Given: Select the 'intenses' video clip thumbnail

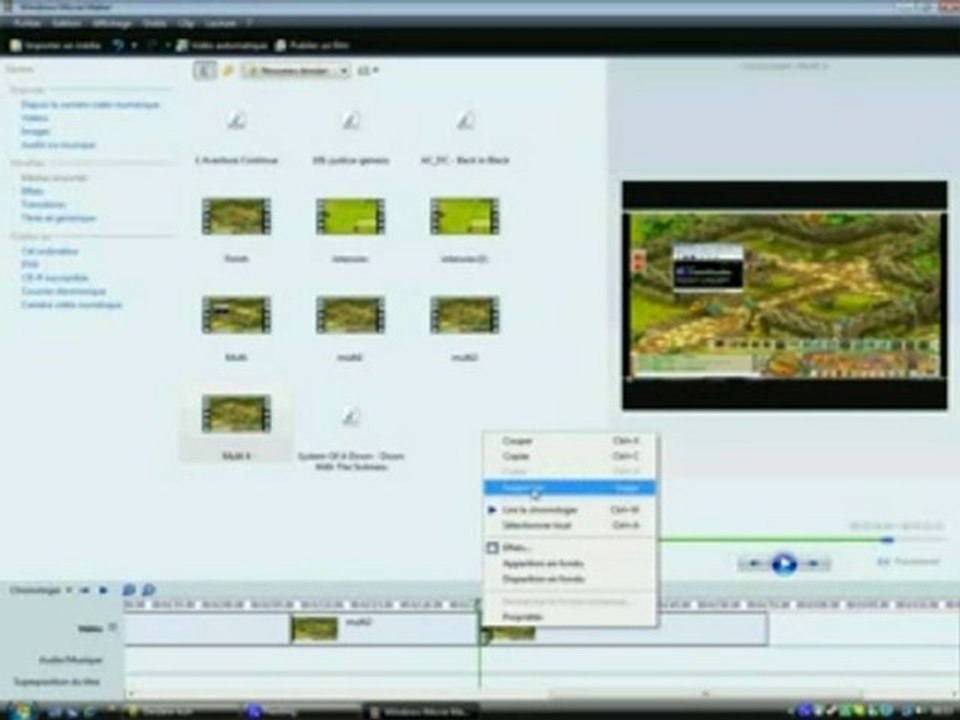Looking at the screenshot, I should pyautogui.click(x=350, y=216).
